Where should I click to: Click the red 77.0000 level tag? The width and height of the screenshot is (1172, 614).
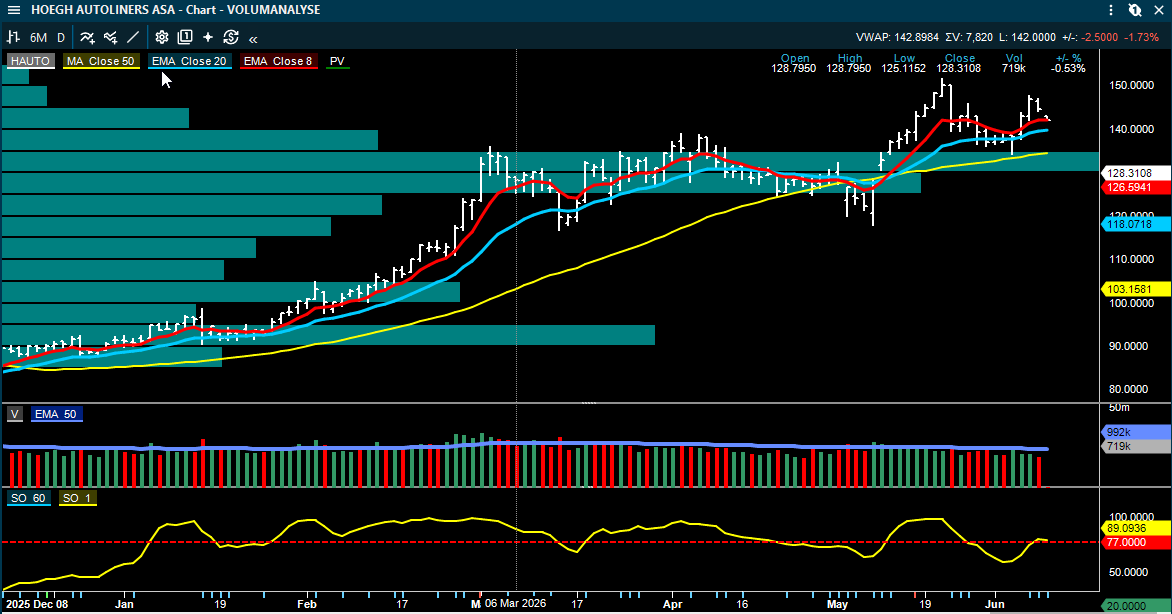(1136, 542)
